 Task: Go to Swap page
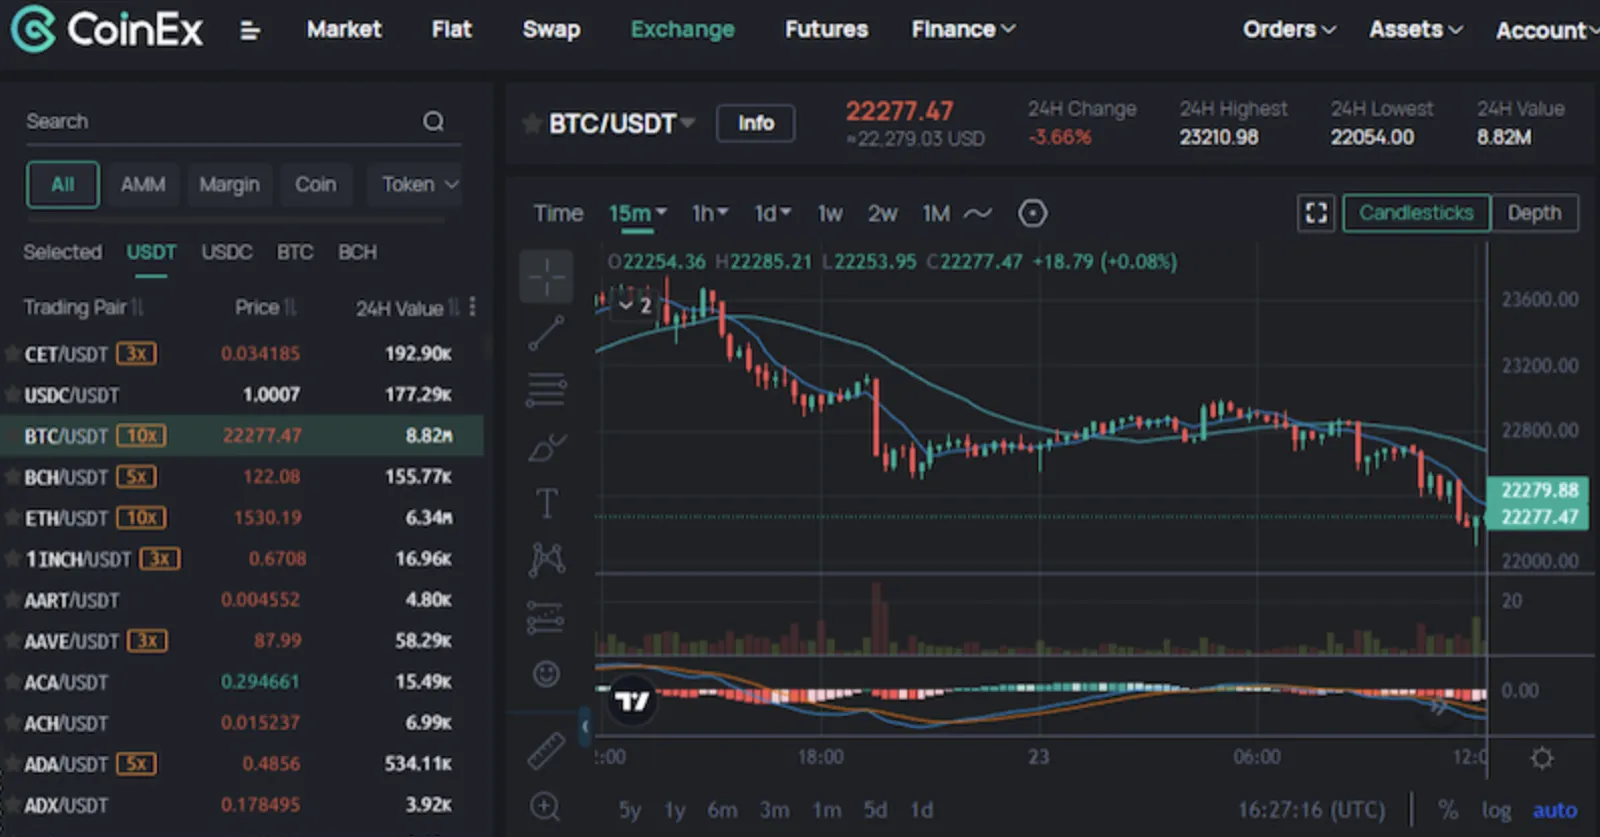[x=551, y=30]
